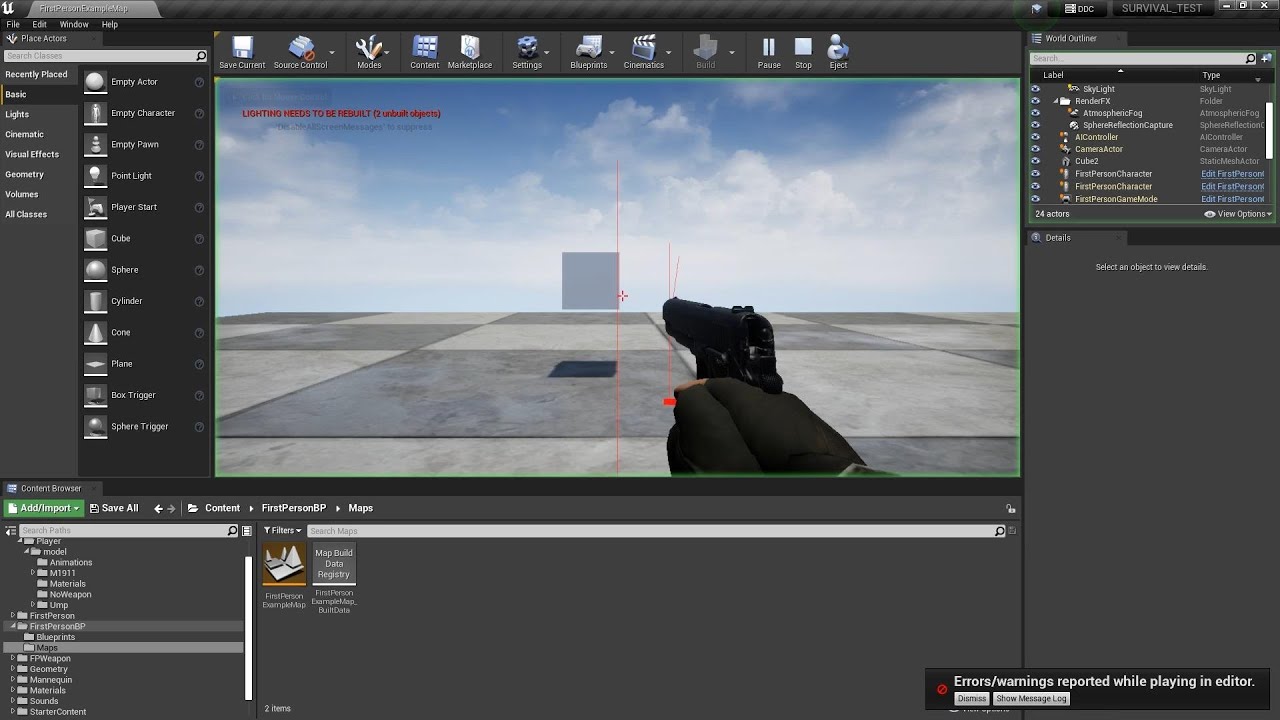
Task: Open View Options in World Outliner
Action: click(x=1238, y=214)
